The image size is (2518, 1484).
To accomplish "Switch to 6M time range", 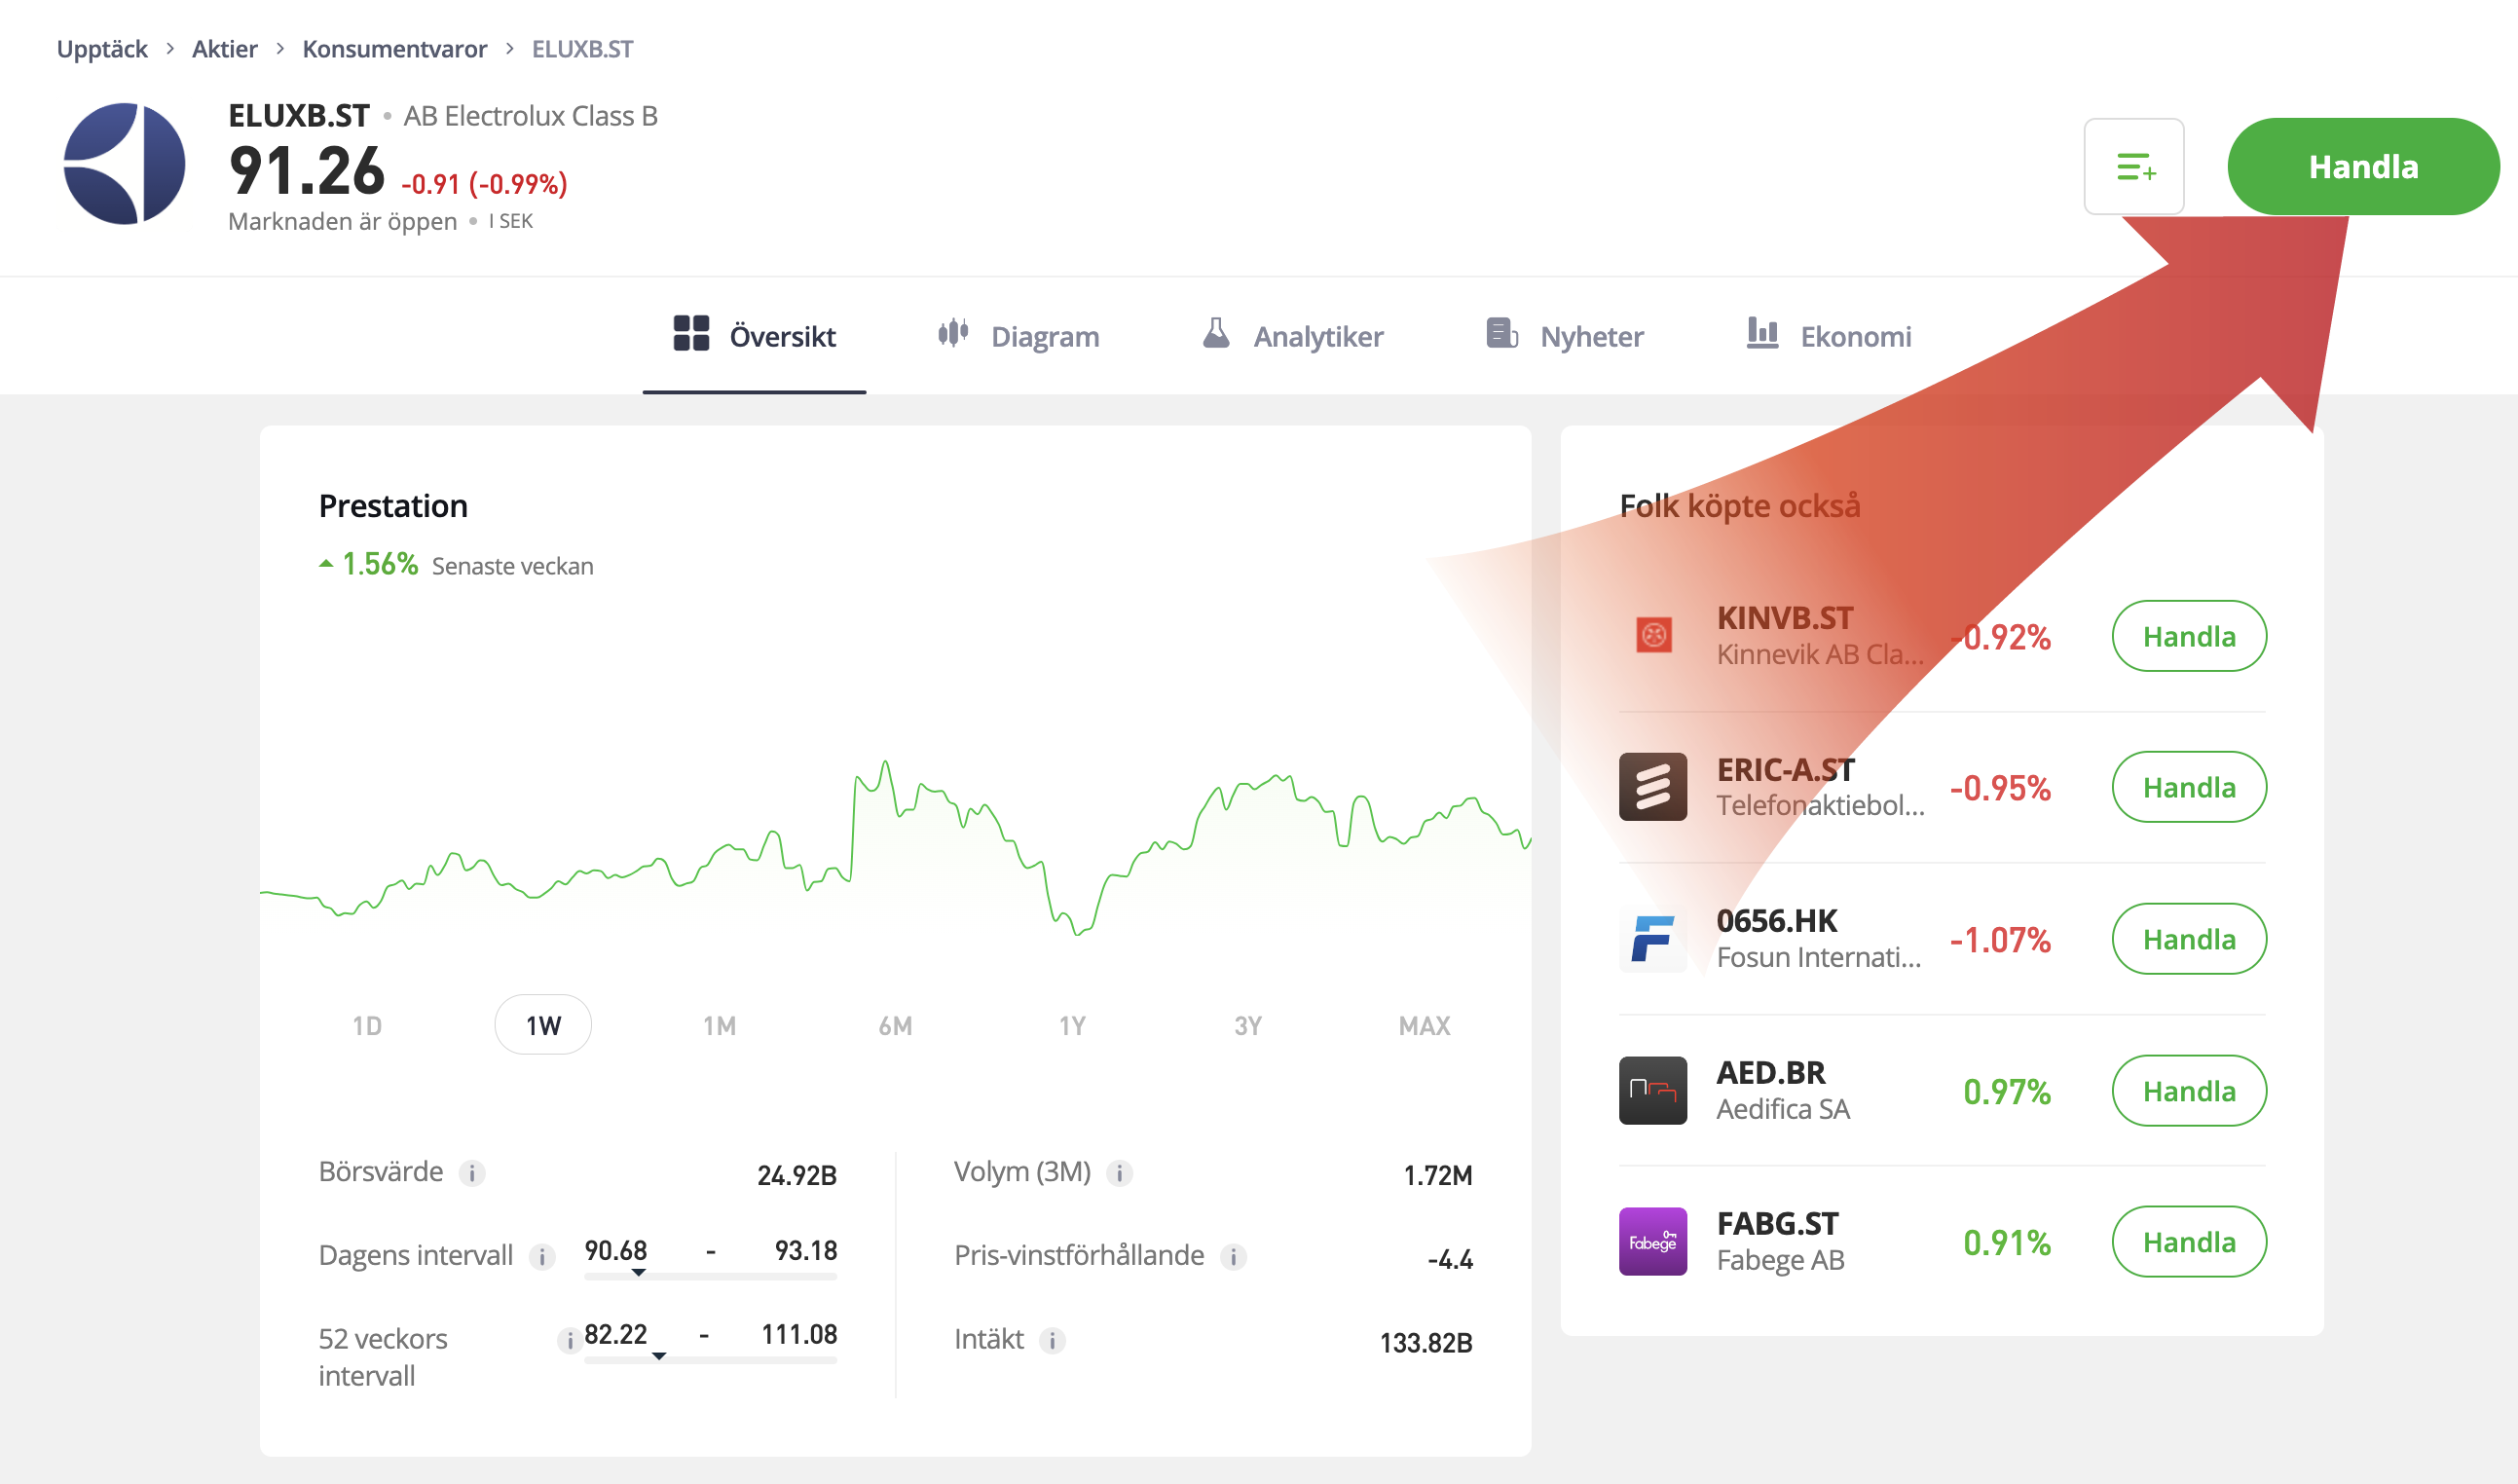I will [895, 1025].
